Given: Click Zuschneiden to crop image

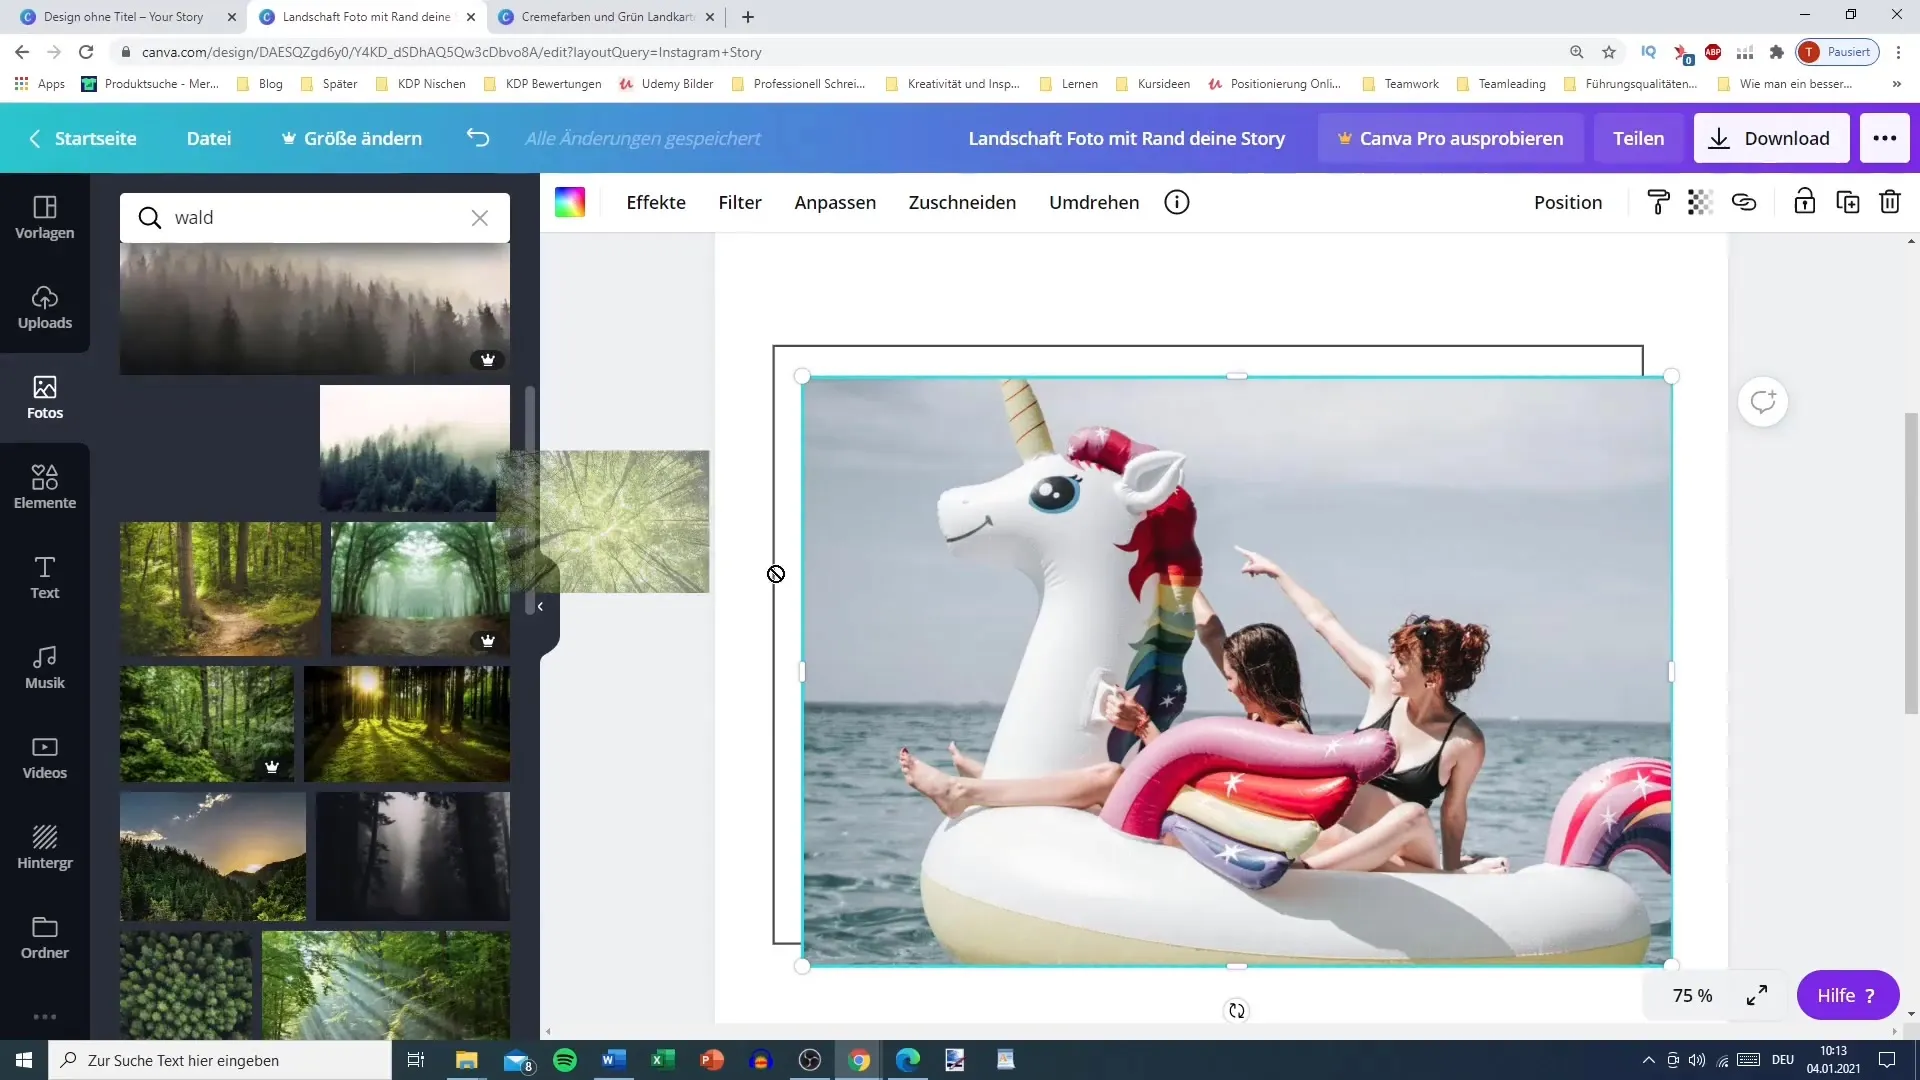Looking at the screenshot, I should 962,202.
